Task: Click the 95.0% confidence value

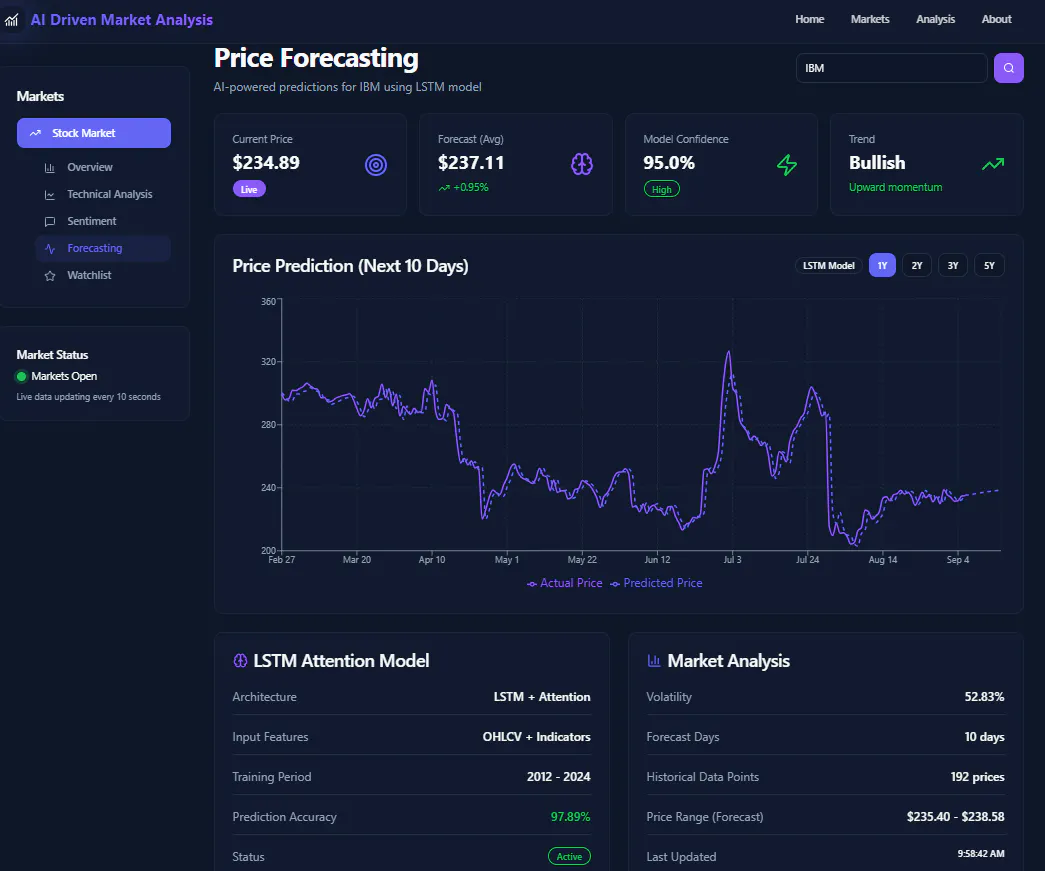Action: [668, 163]
